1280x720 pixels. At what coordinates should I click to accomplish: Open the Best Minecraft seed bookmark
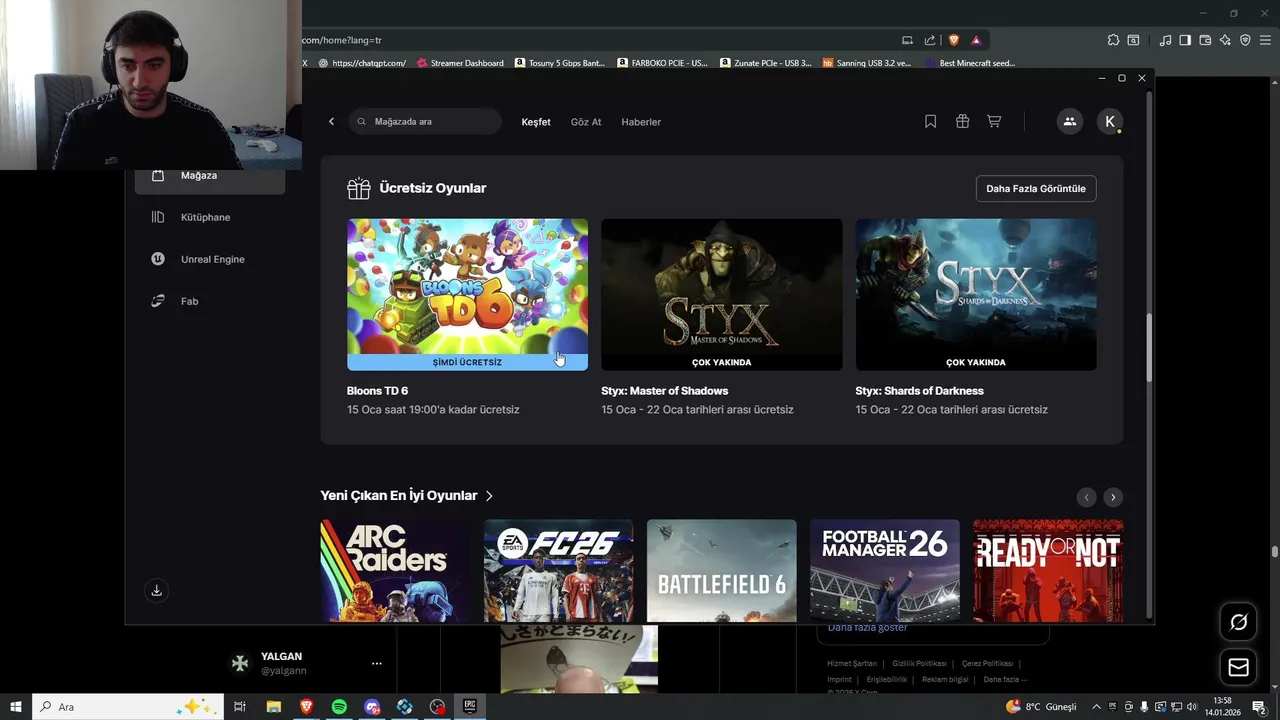pyautogui.click(x=970, y=63)
